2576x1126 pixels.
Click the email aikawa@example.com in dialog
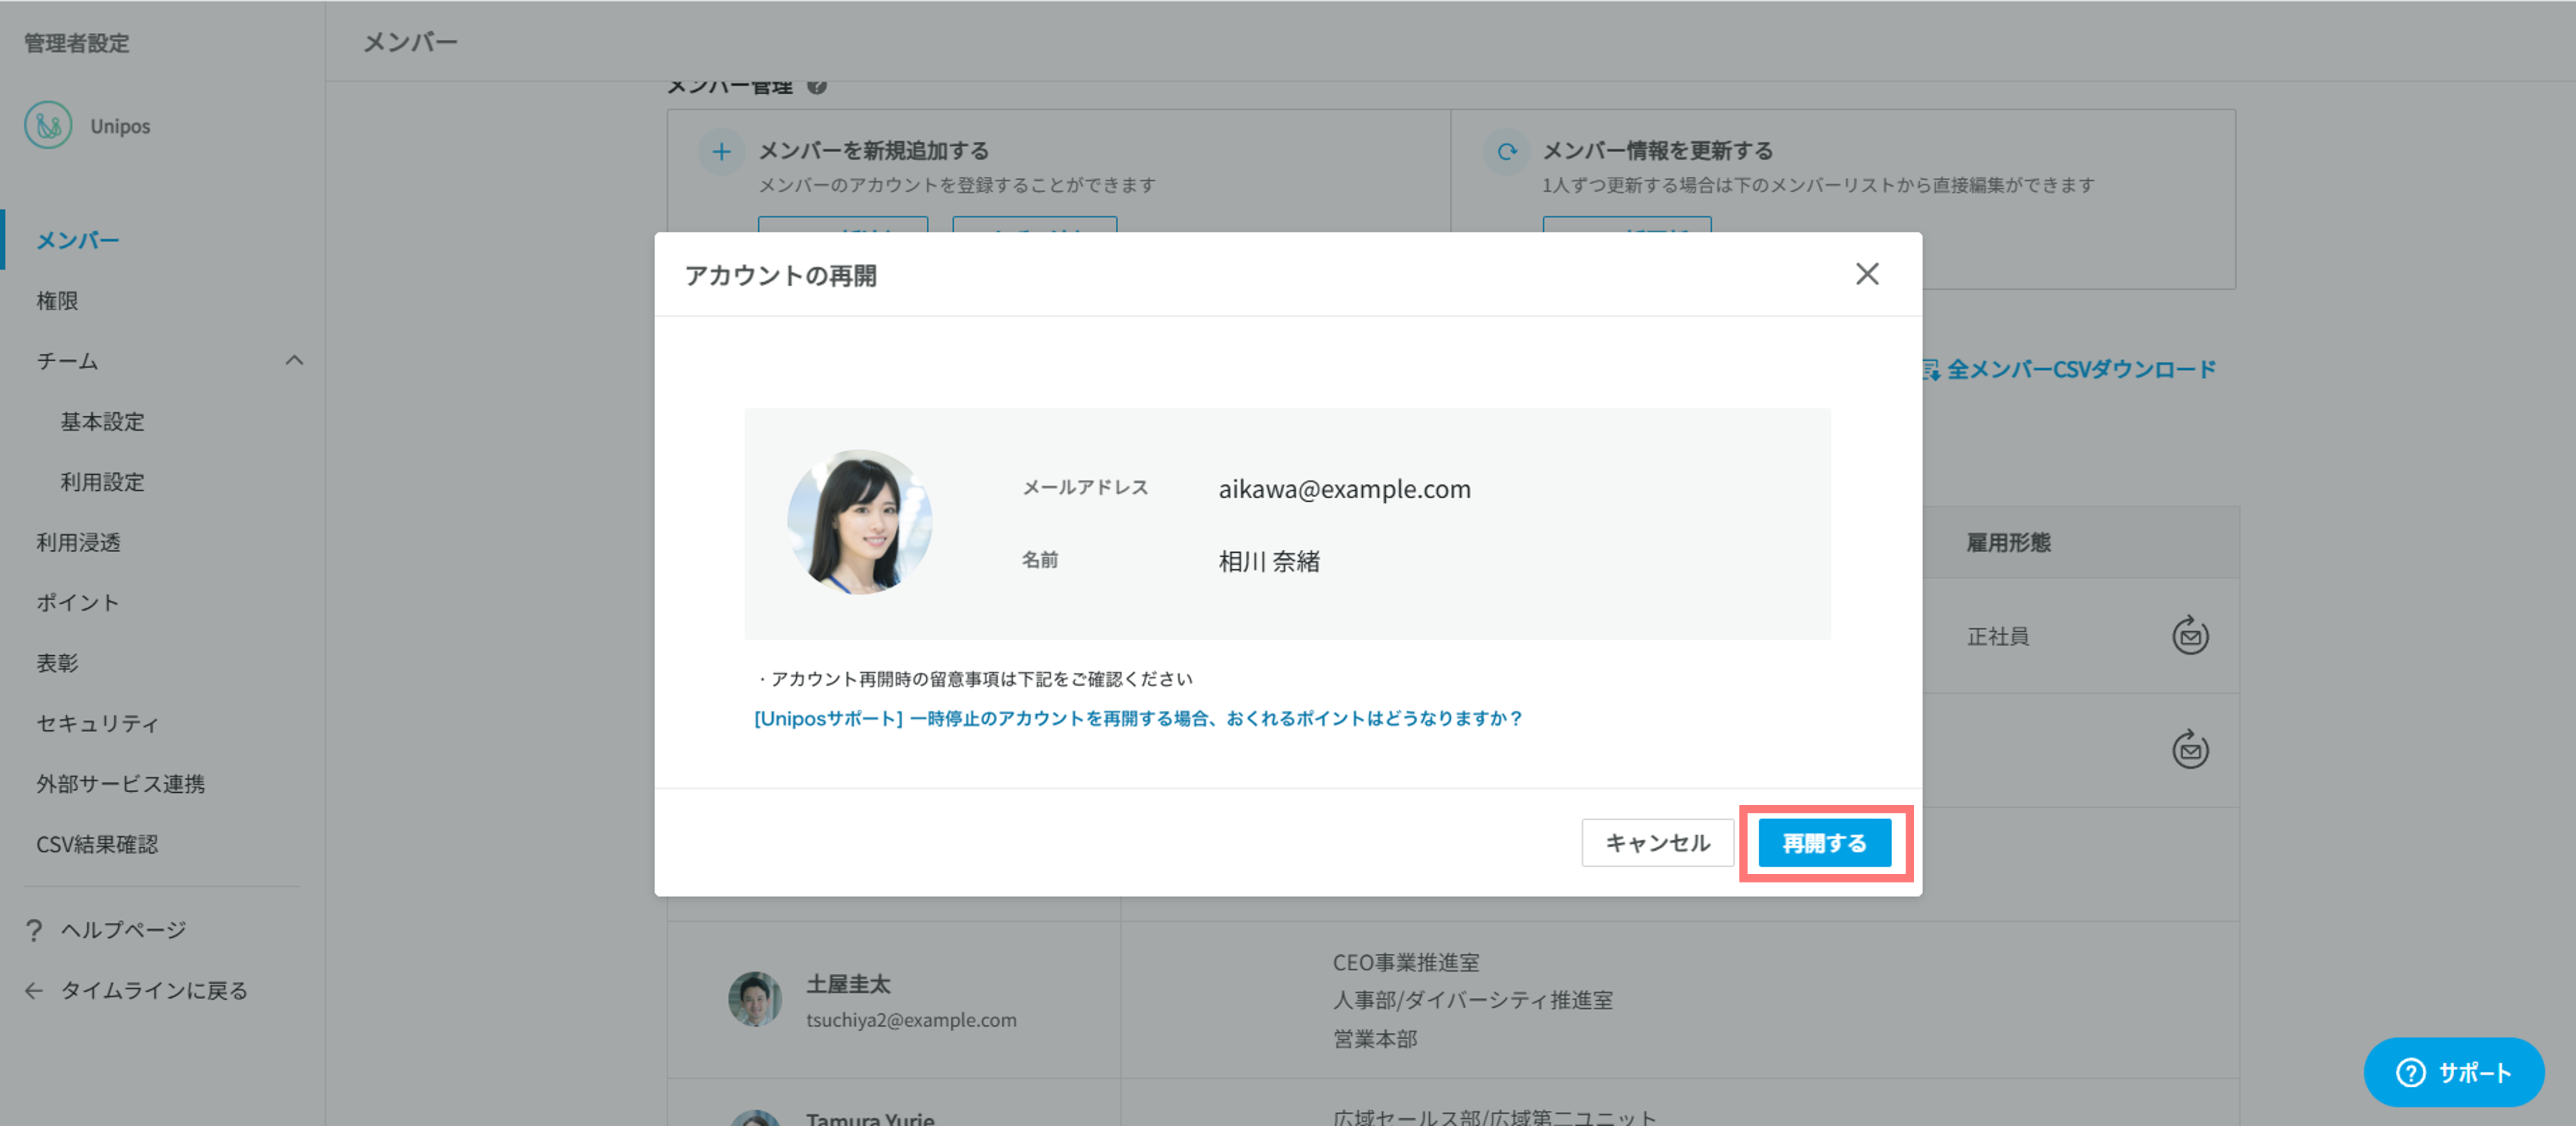coord(1344,489)
